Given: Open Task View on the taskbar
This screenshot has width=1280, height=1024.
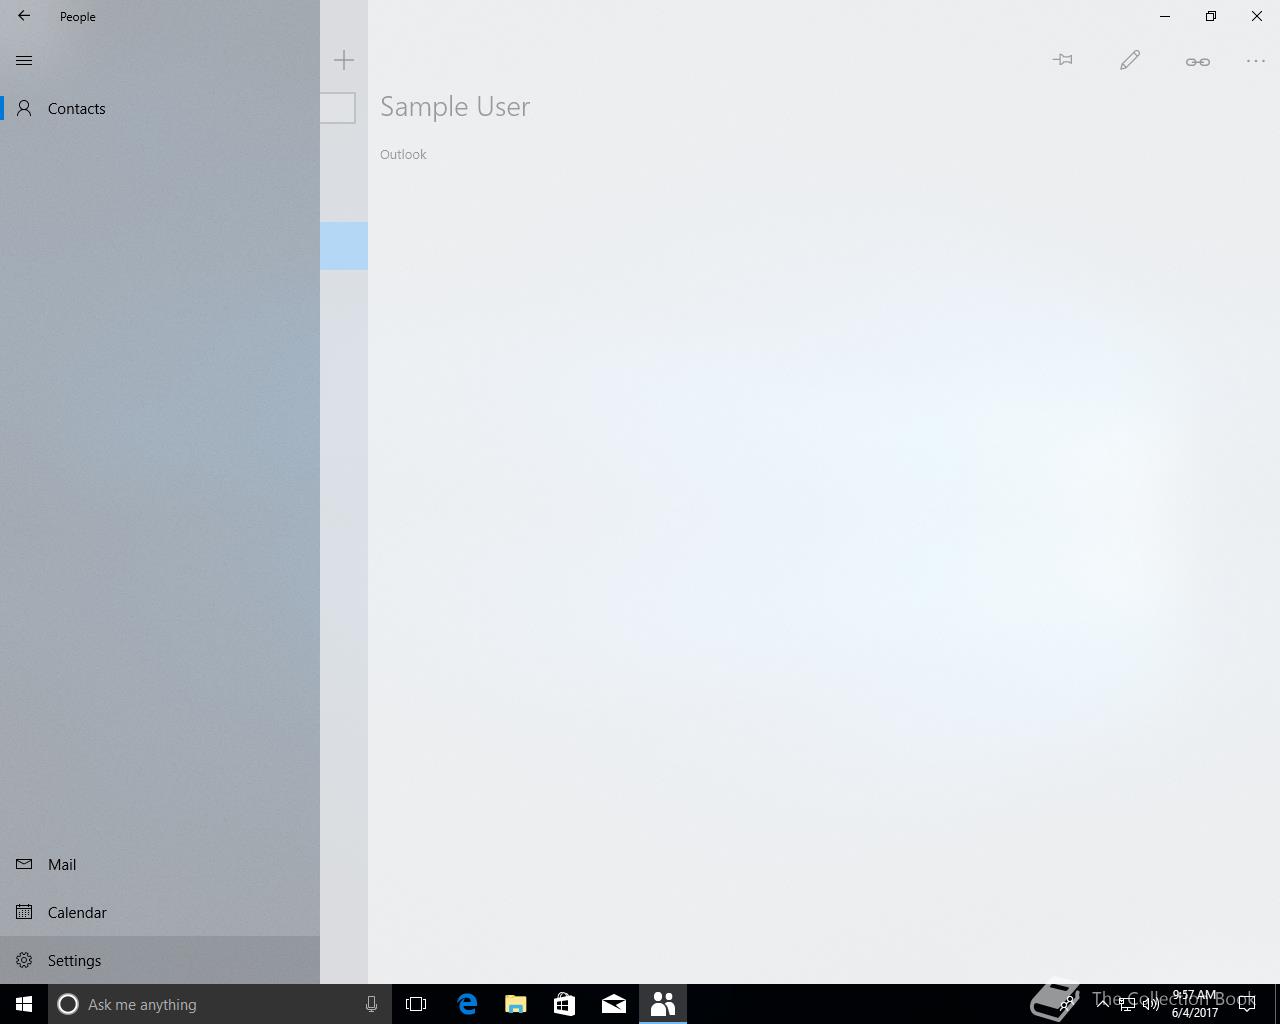Looking at the screenshot, I should (x=416, y=1004).
